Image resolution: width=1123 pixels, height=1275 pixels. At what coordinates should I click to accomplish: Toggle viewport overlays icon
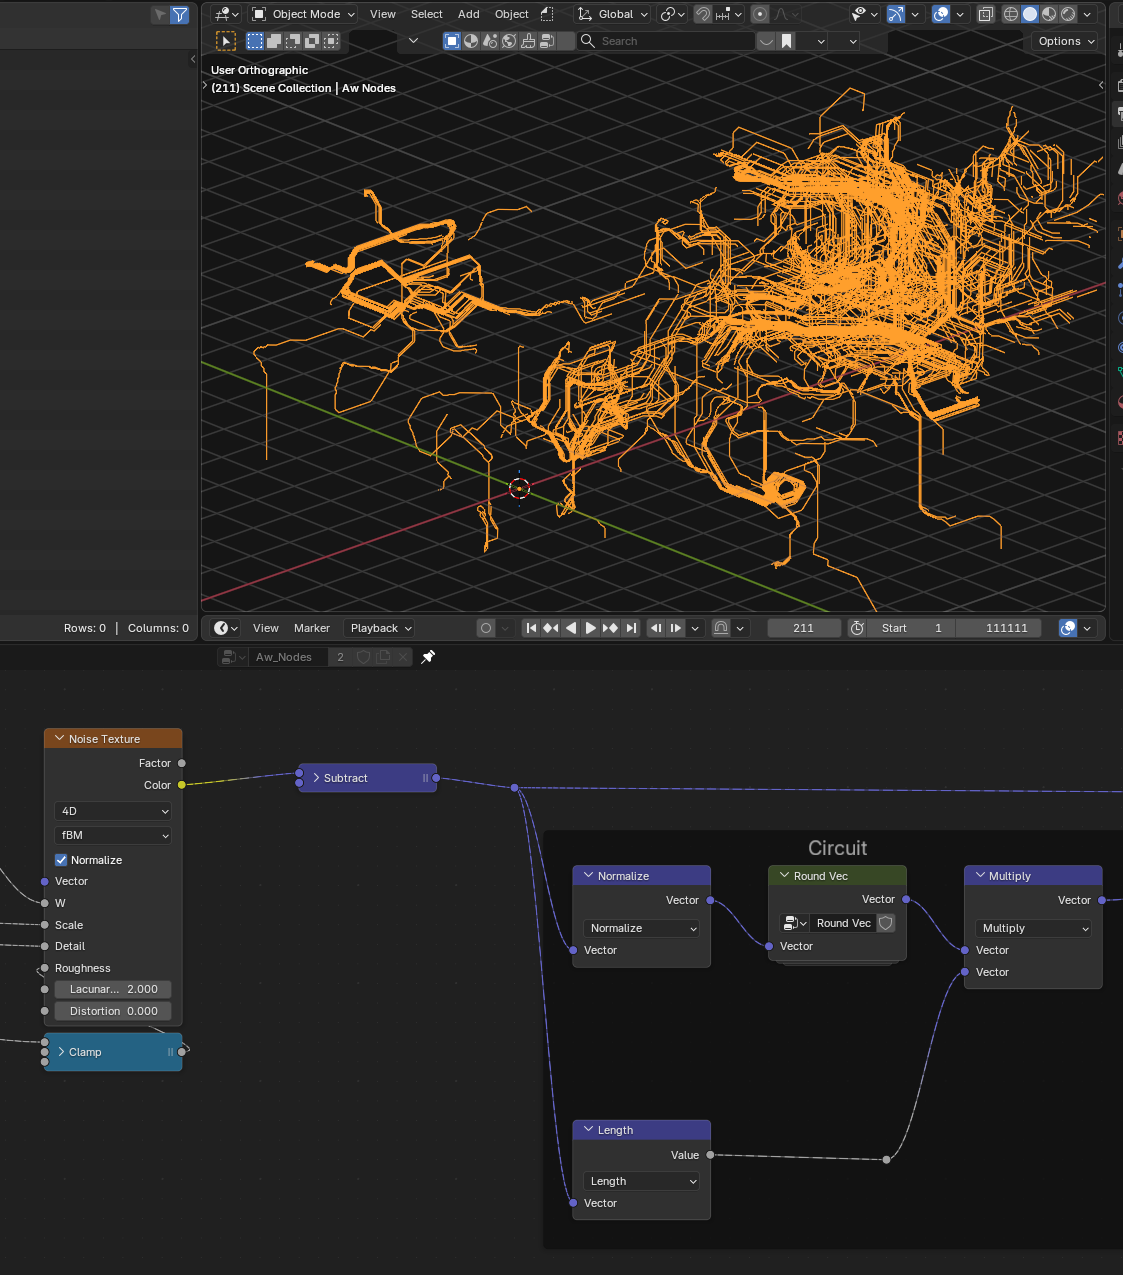[x=941, y=14]
